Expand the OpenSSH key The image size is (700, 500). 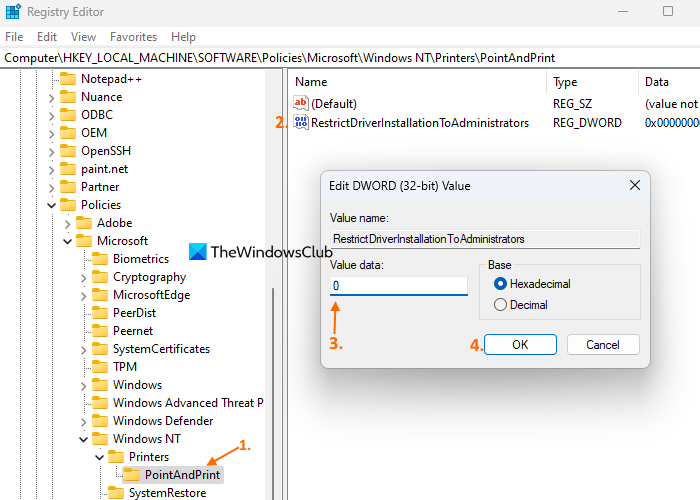tap(51, 152)
